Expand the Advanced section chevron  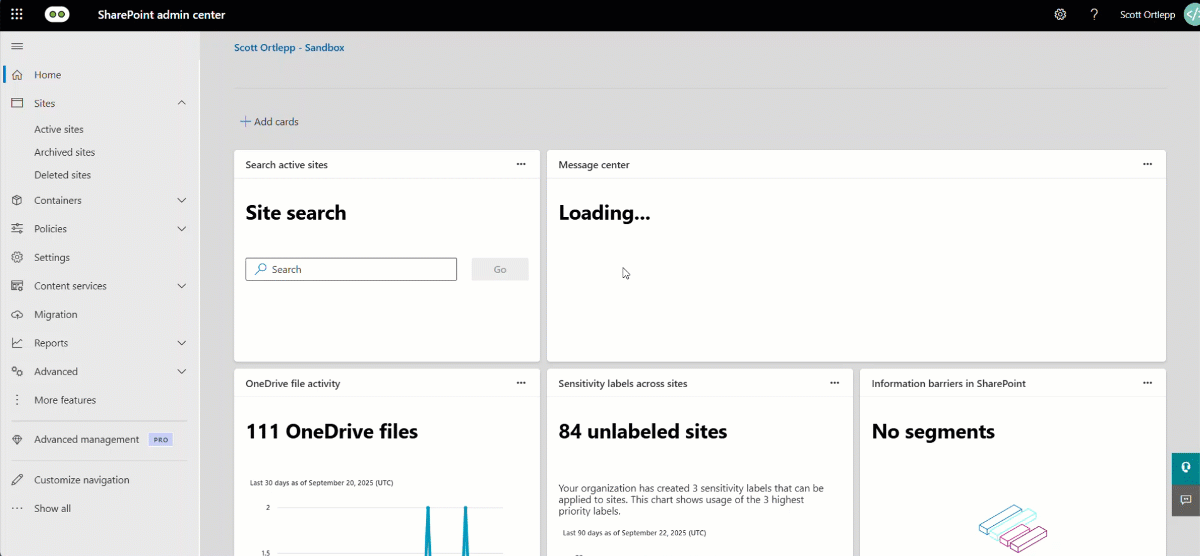[182, 371]
